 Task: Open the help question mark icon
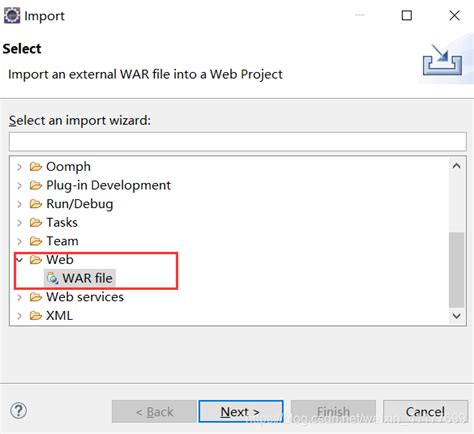(x=18, y=411)
